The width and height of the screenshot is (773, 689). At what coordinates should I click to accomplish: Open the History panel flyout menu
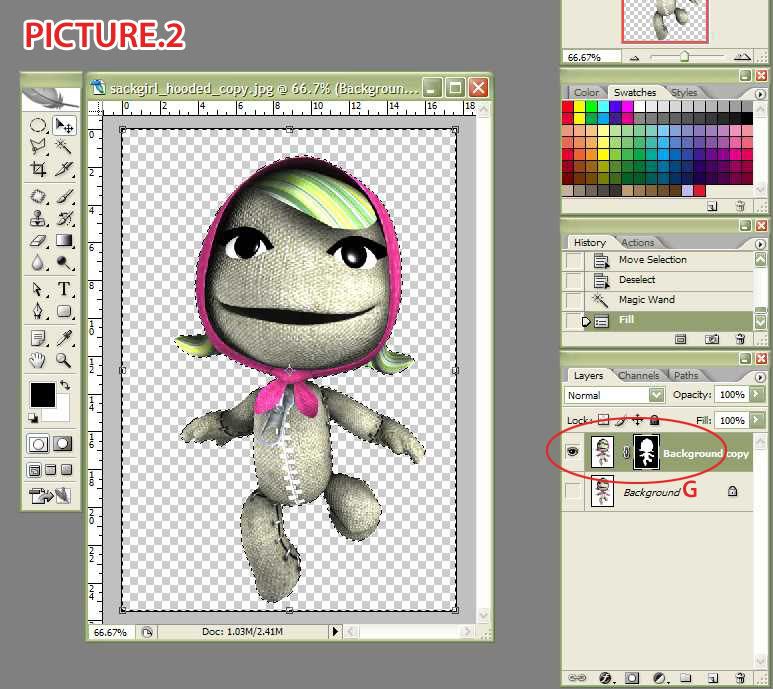tap(760, 244)
